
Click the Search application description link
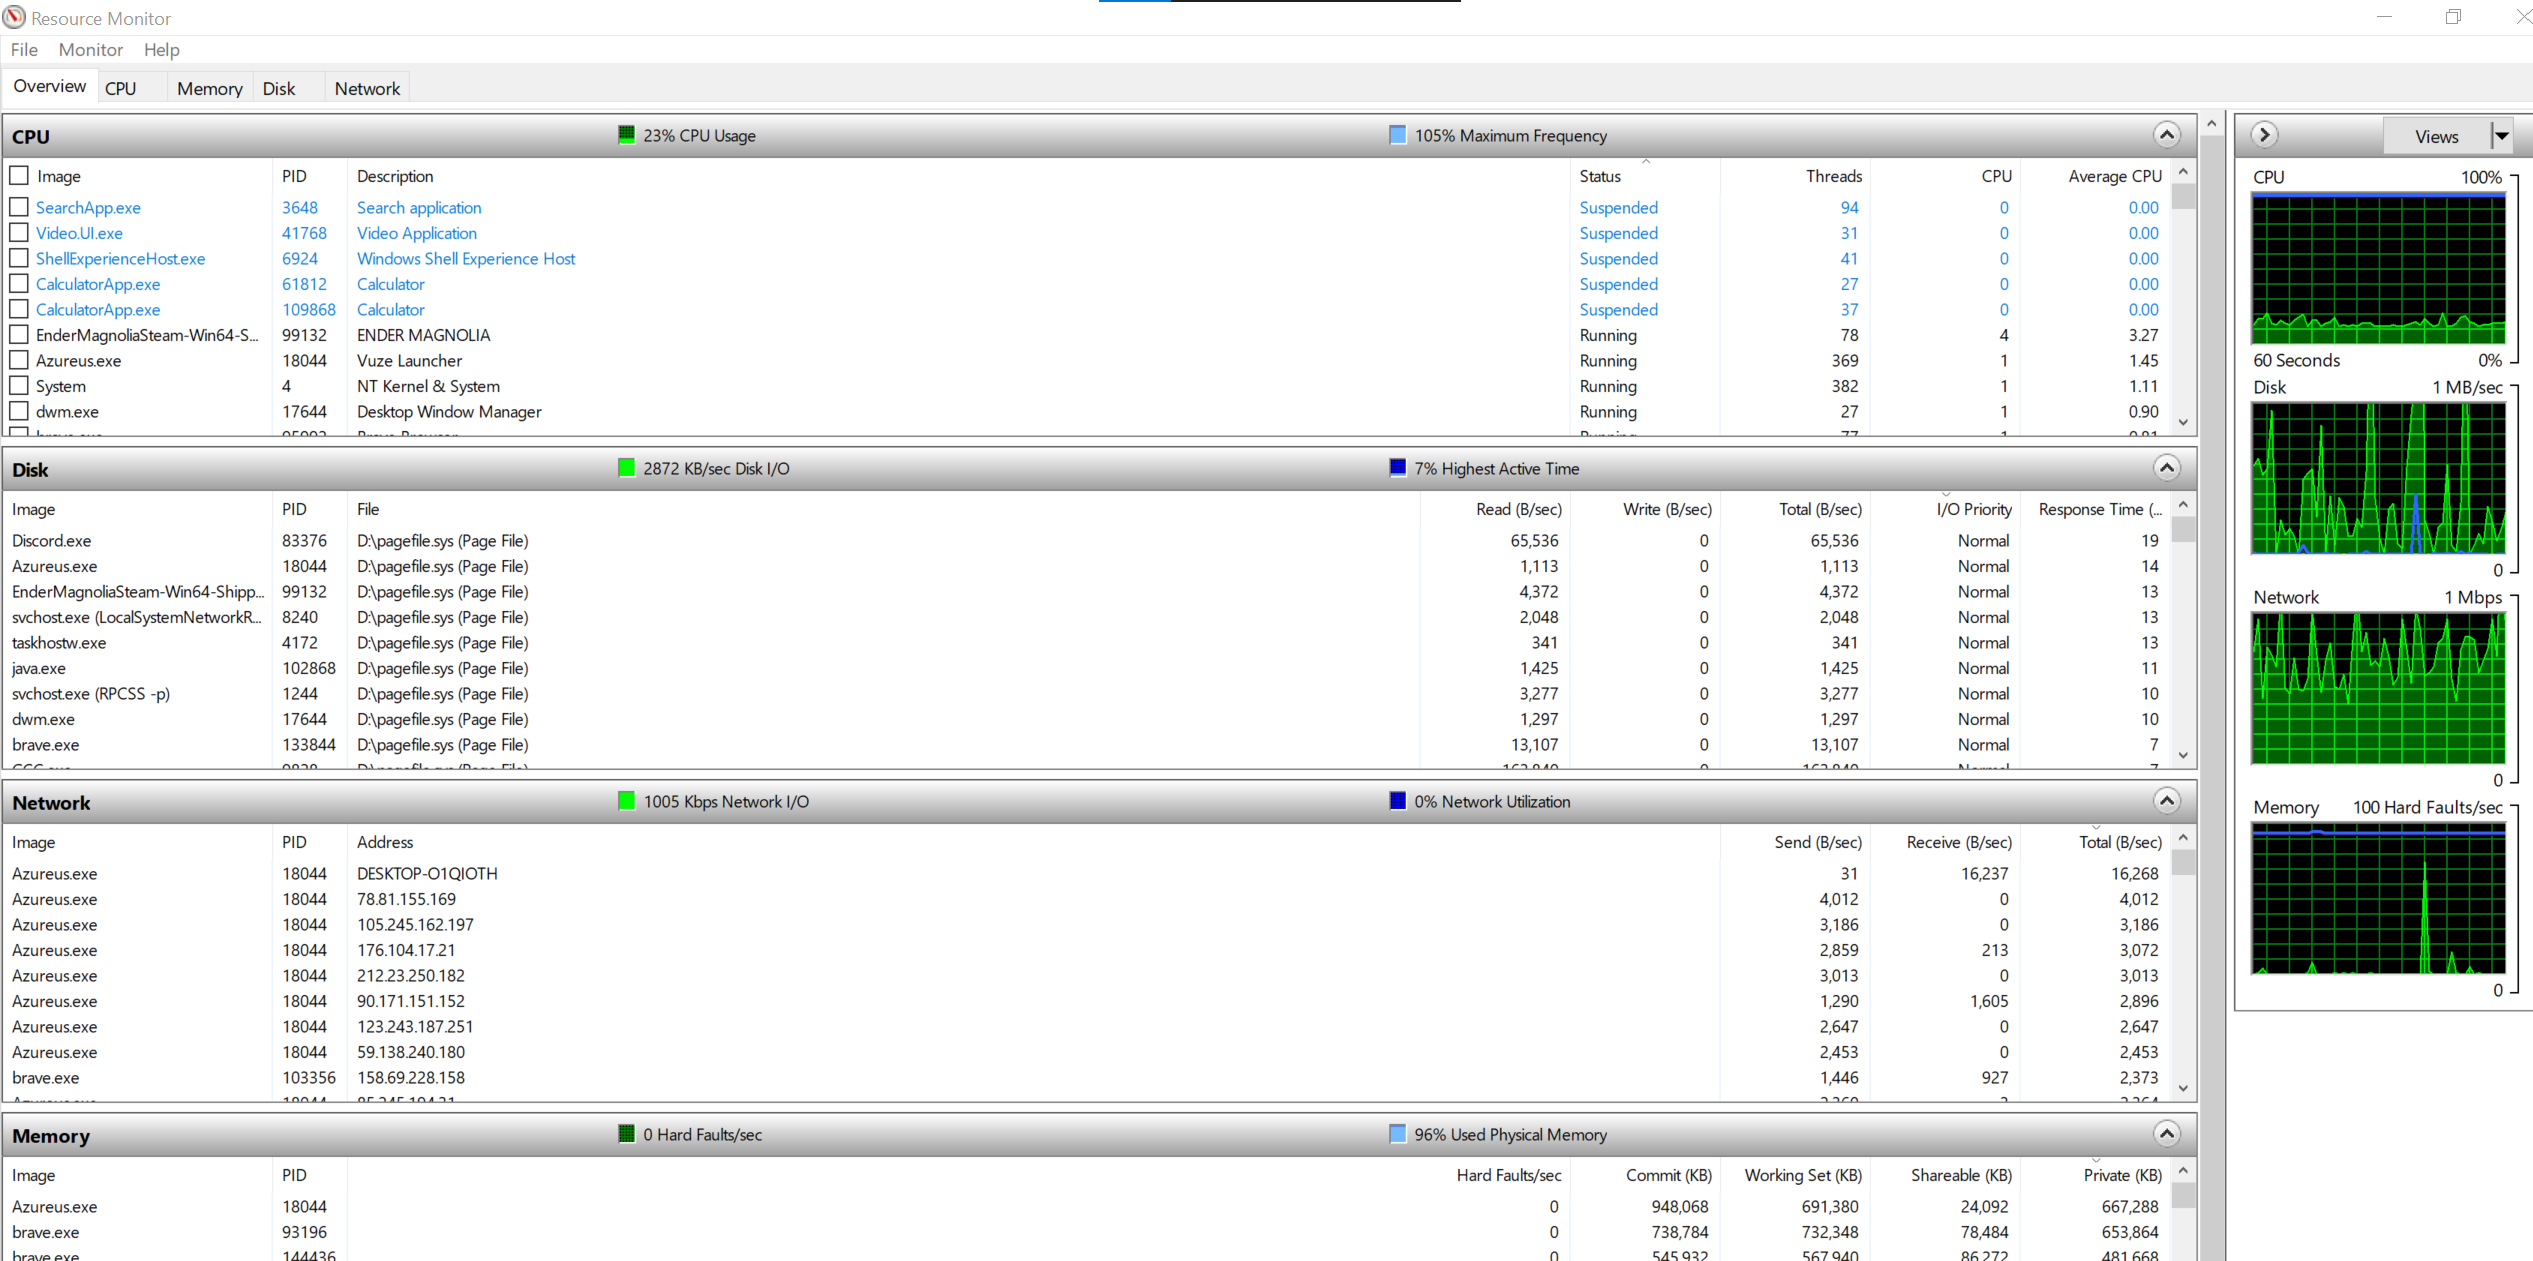coord(419,207)
